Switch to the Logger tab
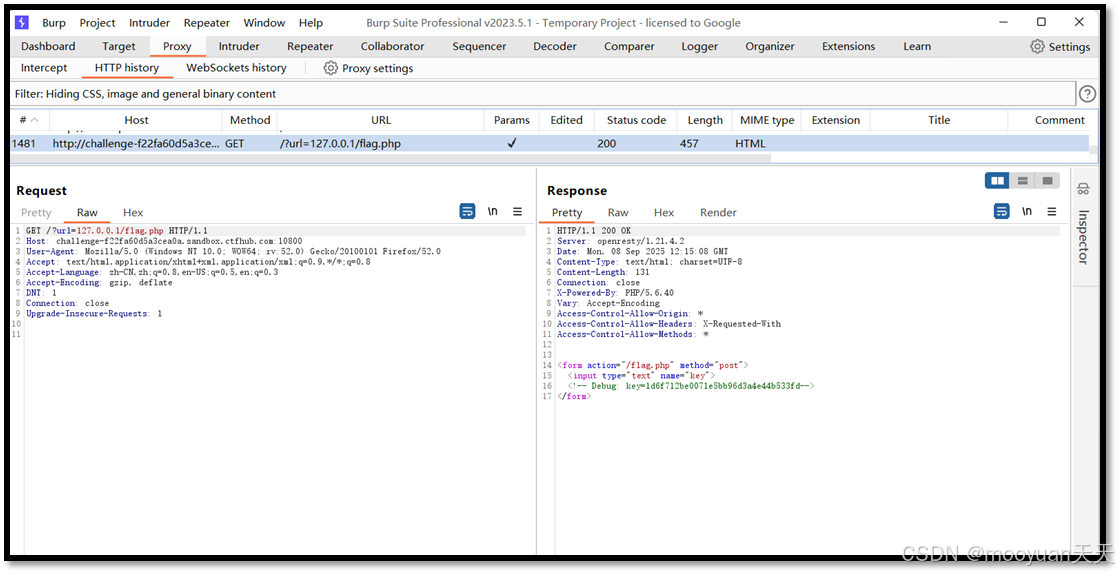1119x574 pixels. coord(699,46)
